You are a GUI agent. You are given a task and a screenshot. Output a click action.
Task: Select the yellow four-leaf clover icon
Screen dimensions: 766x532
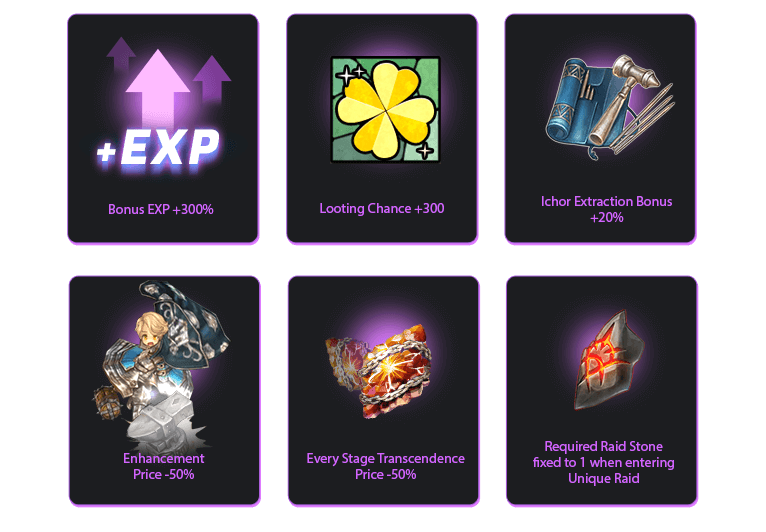click(x=385, y=109)
